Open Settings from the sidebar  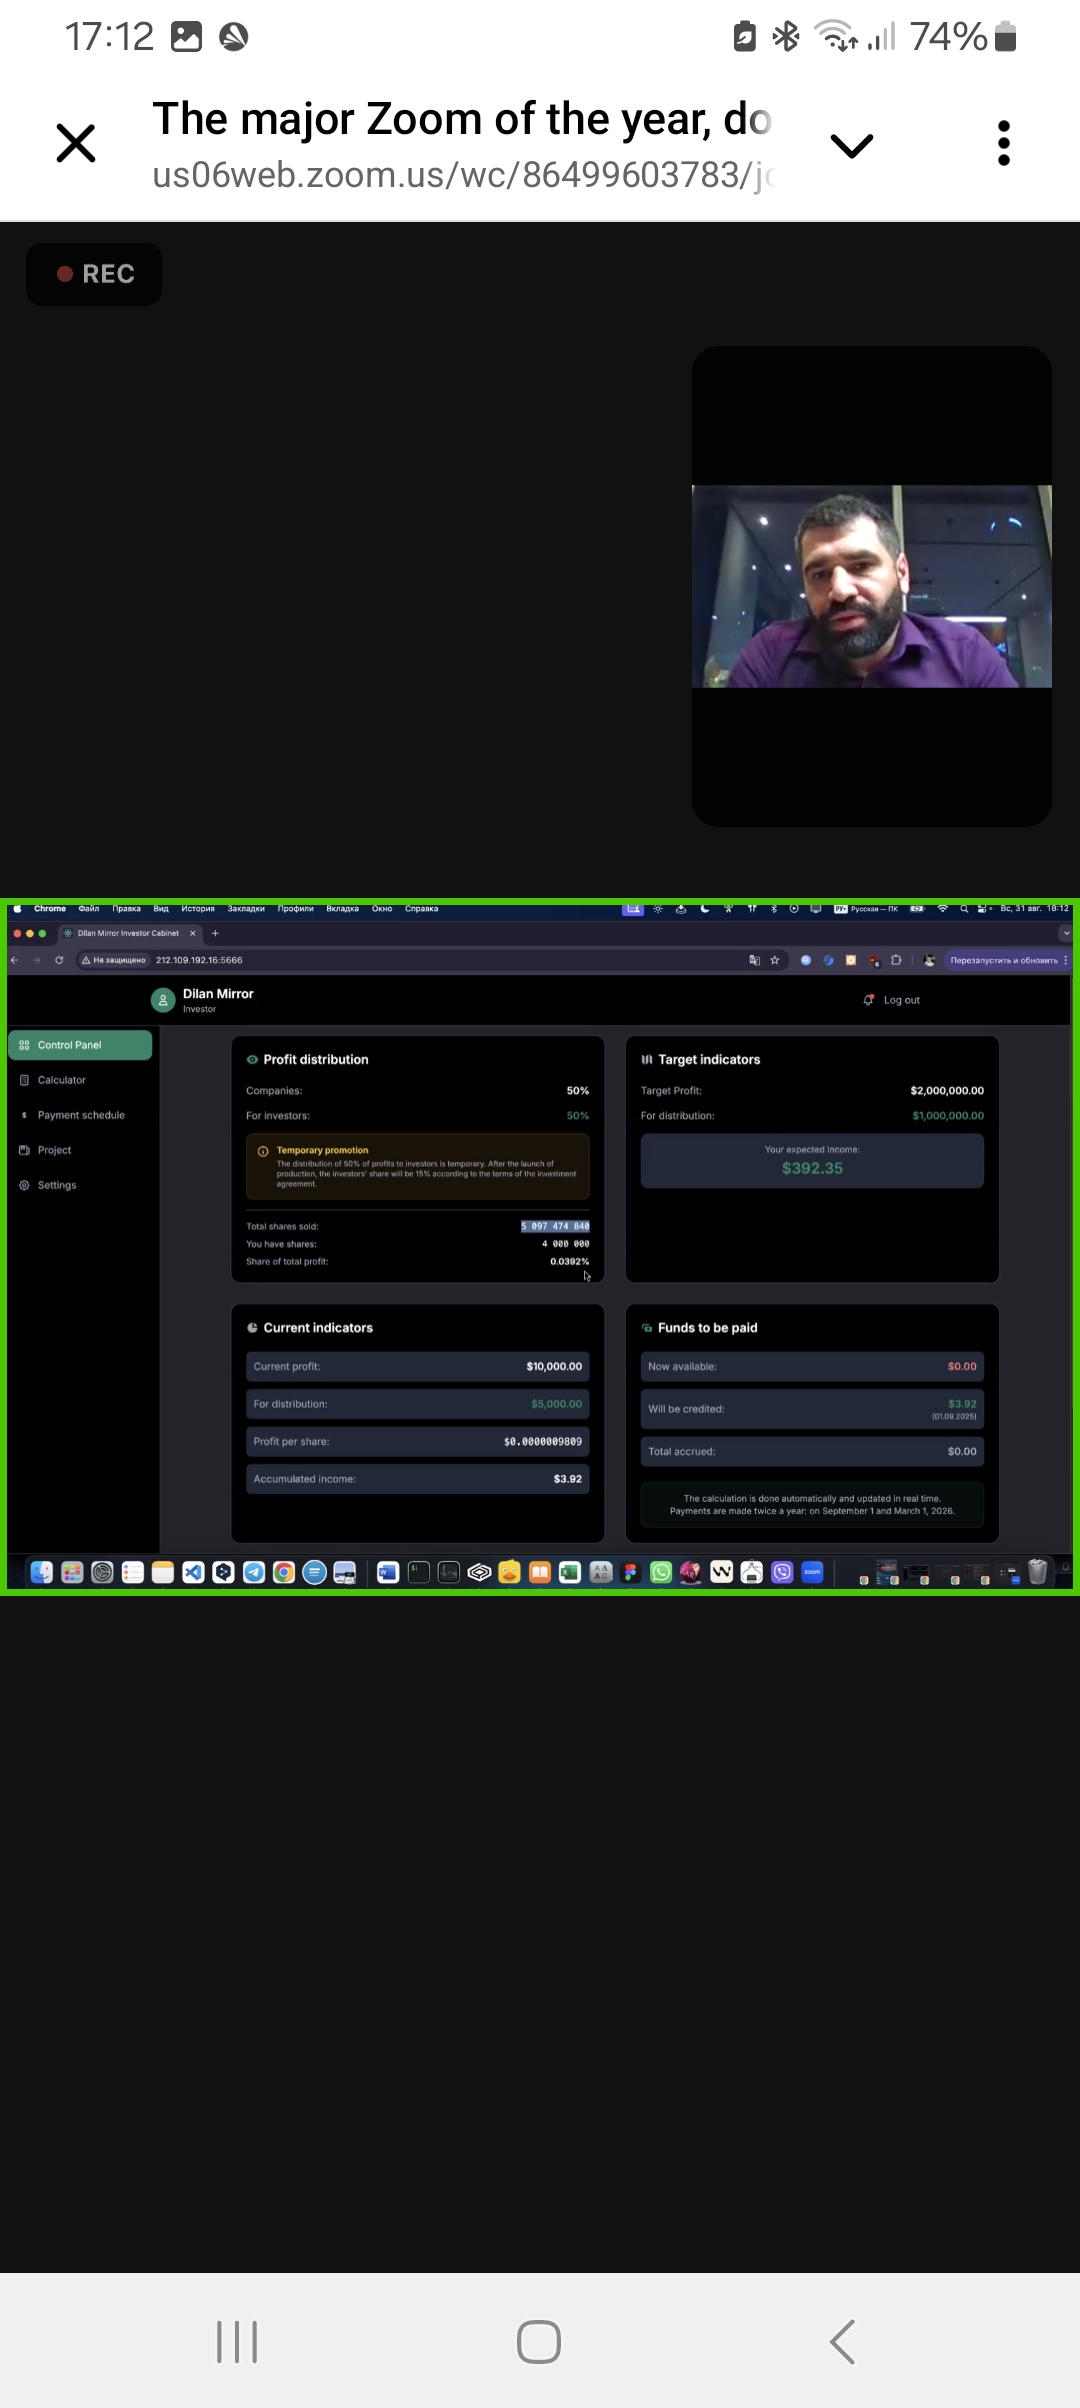pos(57,1185)
